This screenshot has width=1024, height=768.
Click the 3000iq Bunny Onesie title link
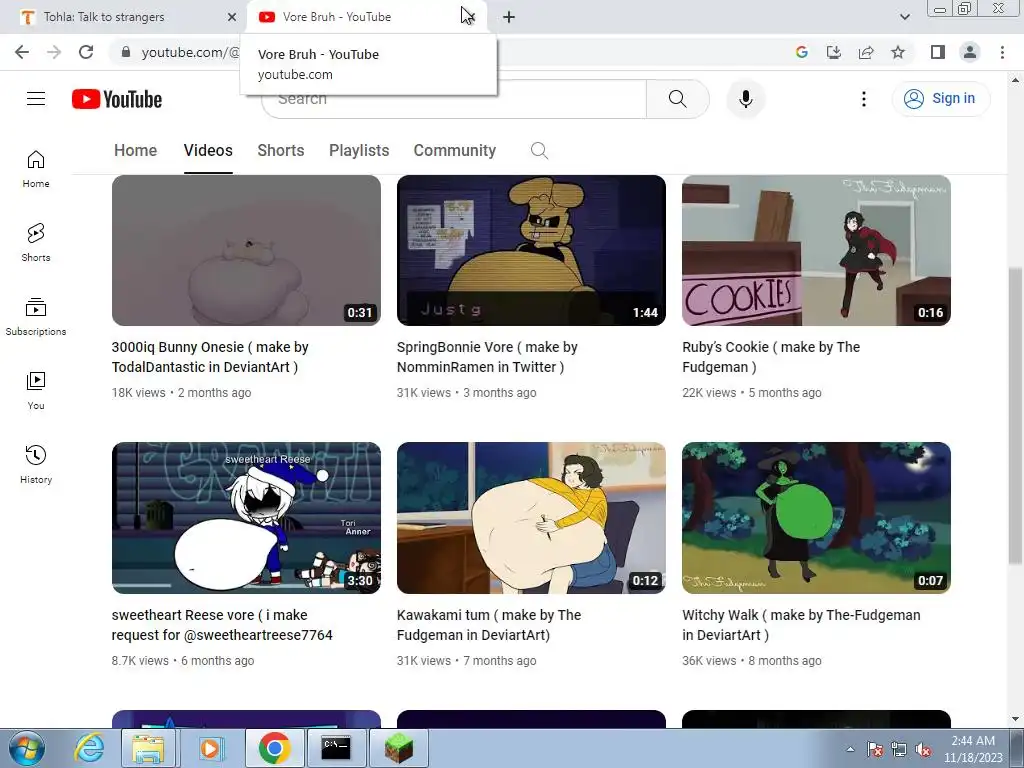click(210, 357)
